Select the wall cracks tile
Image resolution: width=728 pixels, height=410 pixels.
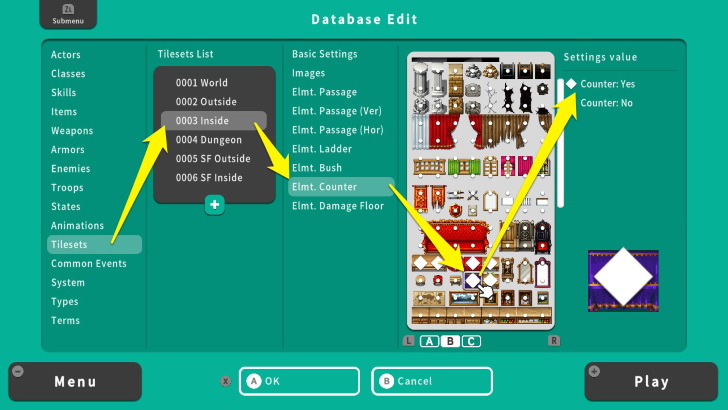(x=491, y=98)
